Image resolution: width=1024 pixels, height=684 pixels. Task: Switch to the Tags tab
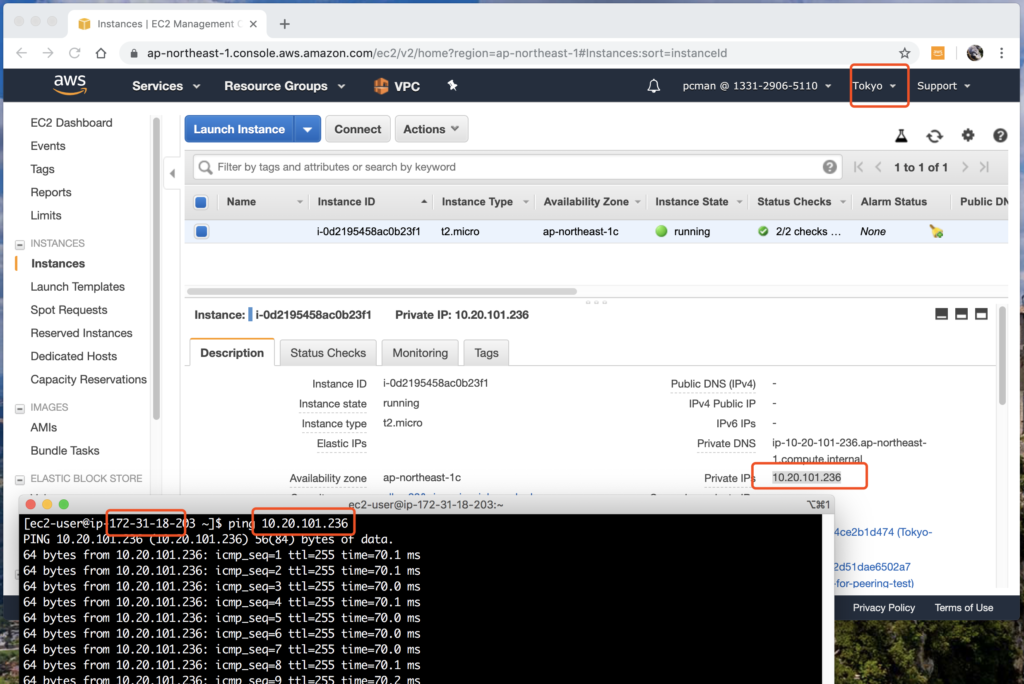click(x=486, y=353)
